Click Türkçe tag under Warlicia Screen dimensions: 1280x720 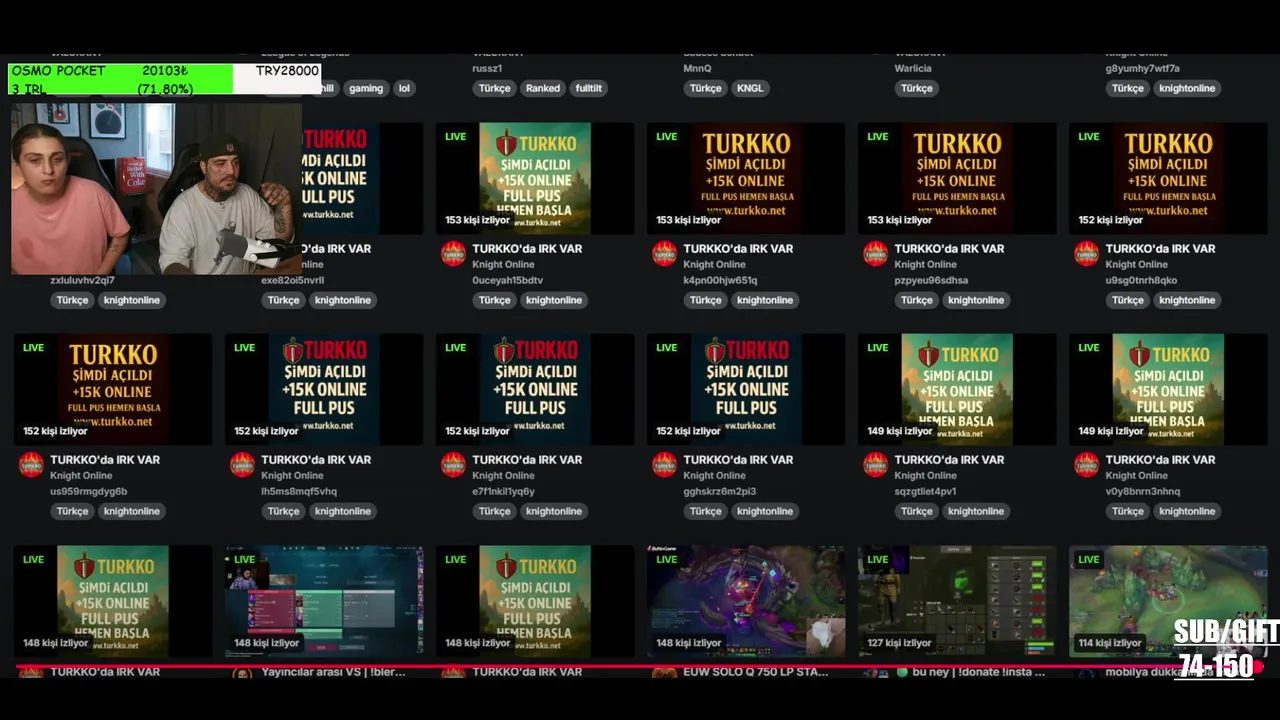click(916, 88)
